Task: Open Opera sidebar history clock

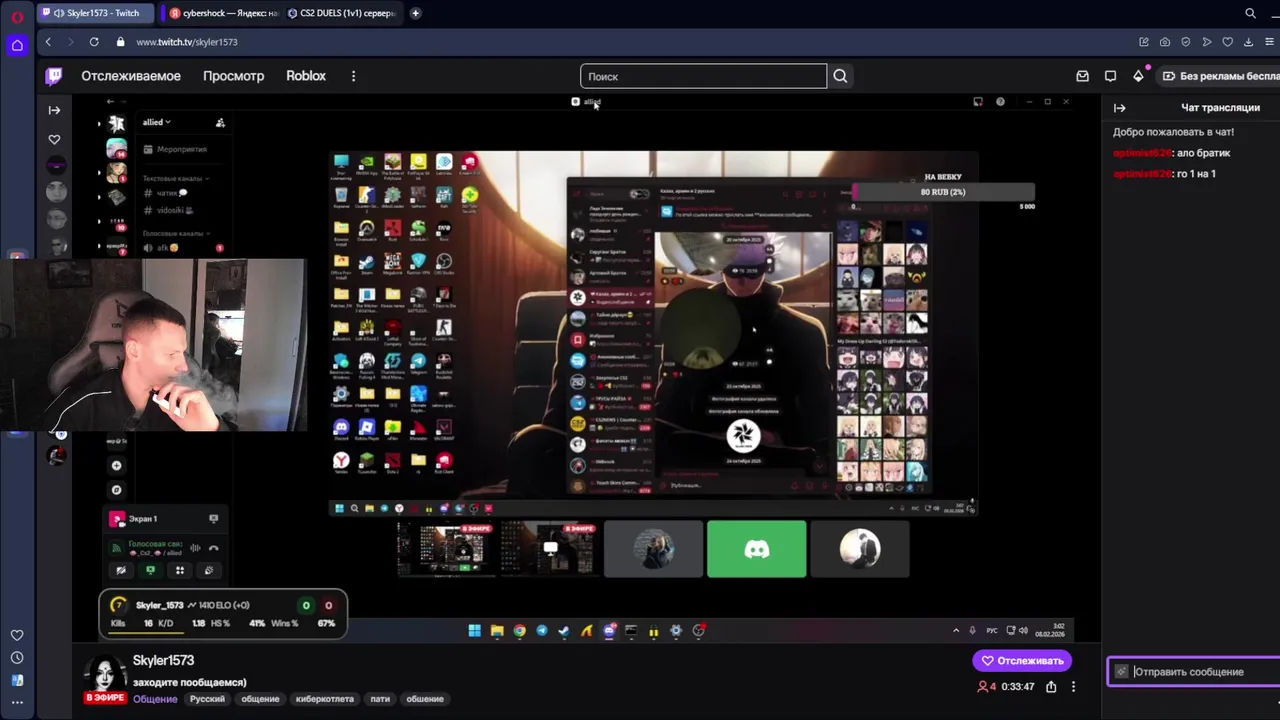Action: 17,658
